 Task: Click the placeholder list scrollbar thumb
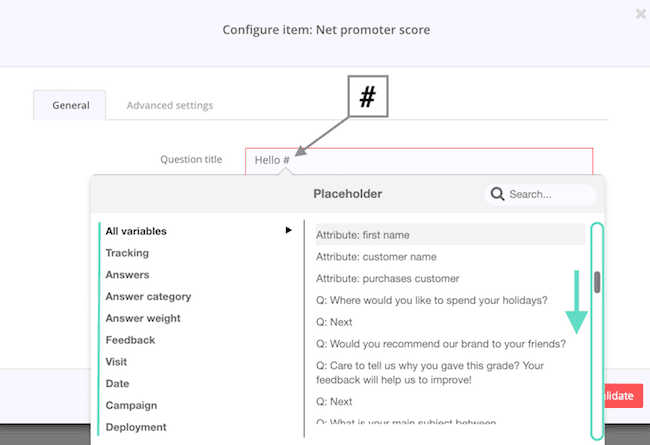(x=597, y=282)
